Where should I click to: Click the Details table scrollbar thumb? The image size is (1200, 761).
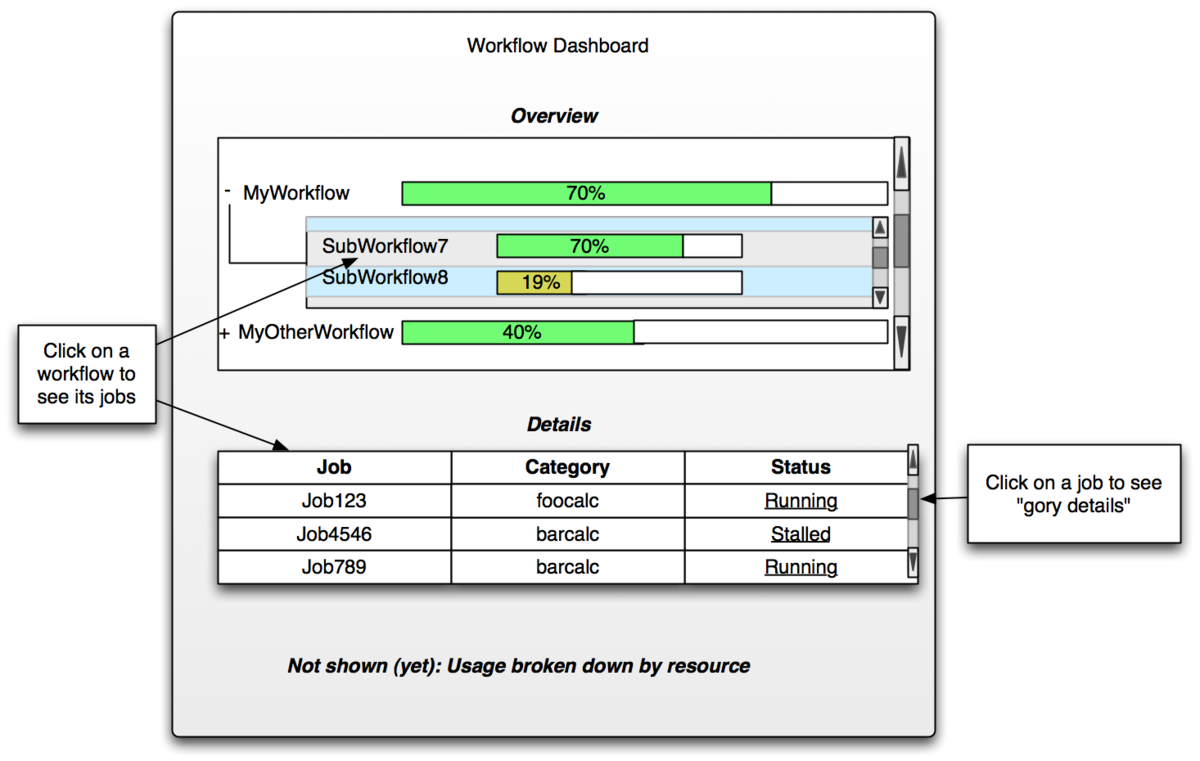click(912, 502)
